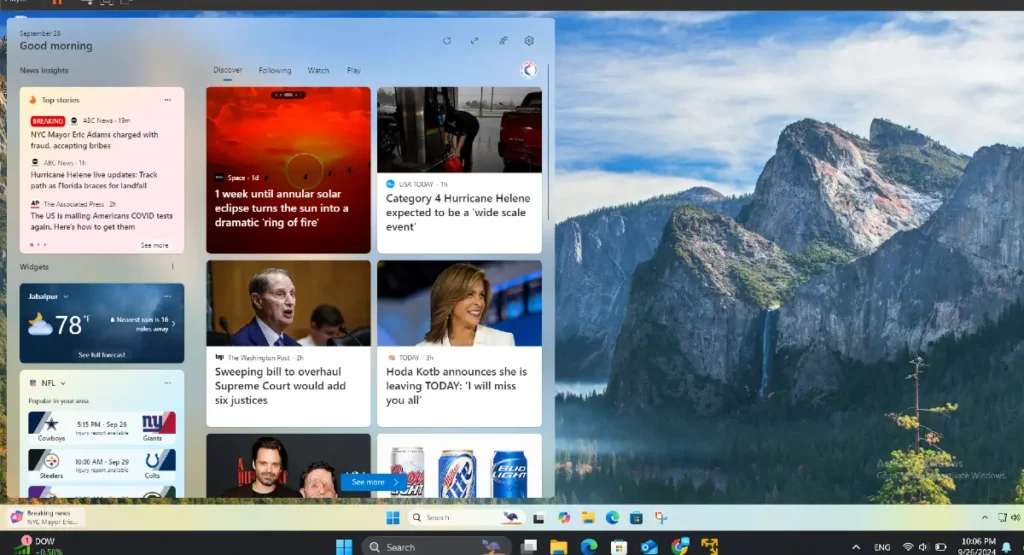Click the Start button on the inner light taskbar
1024x555 pixels.
[392, 518]
